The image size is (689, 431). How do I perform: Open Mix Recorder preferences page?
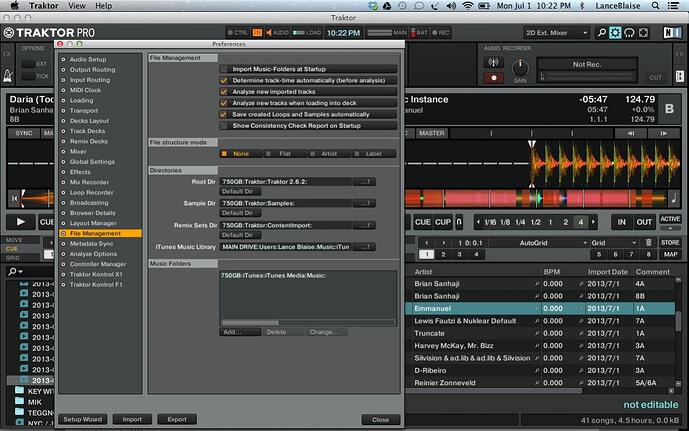tap(89, 182)
